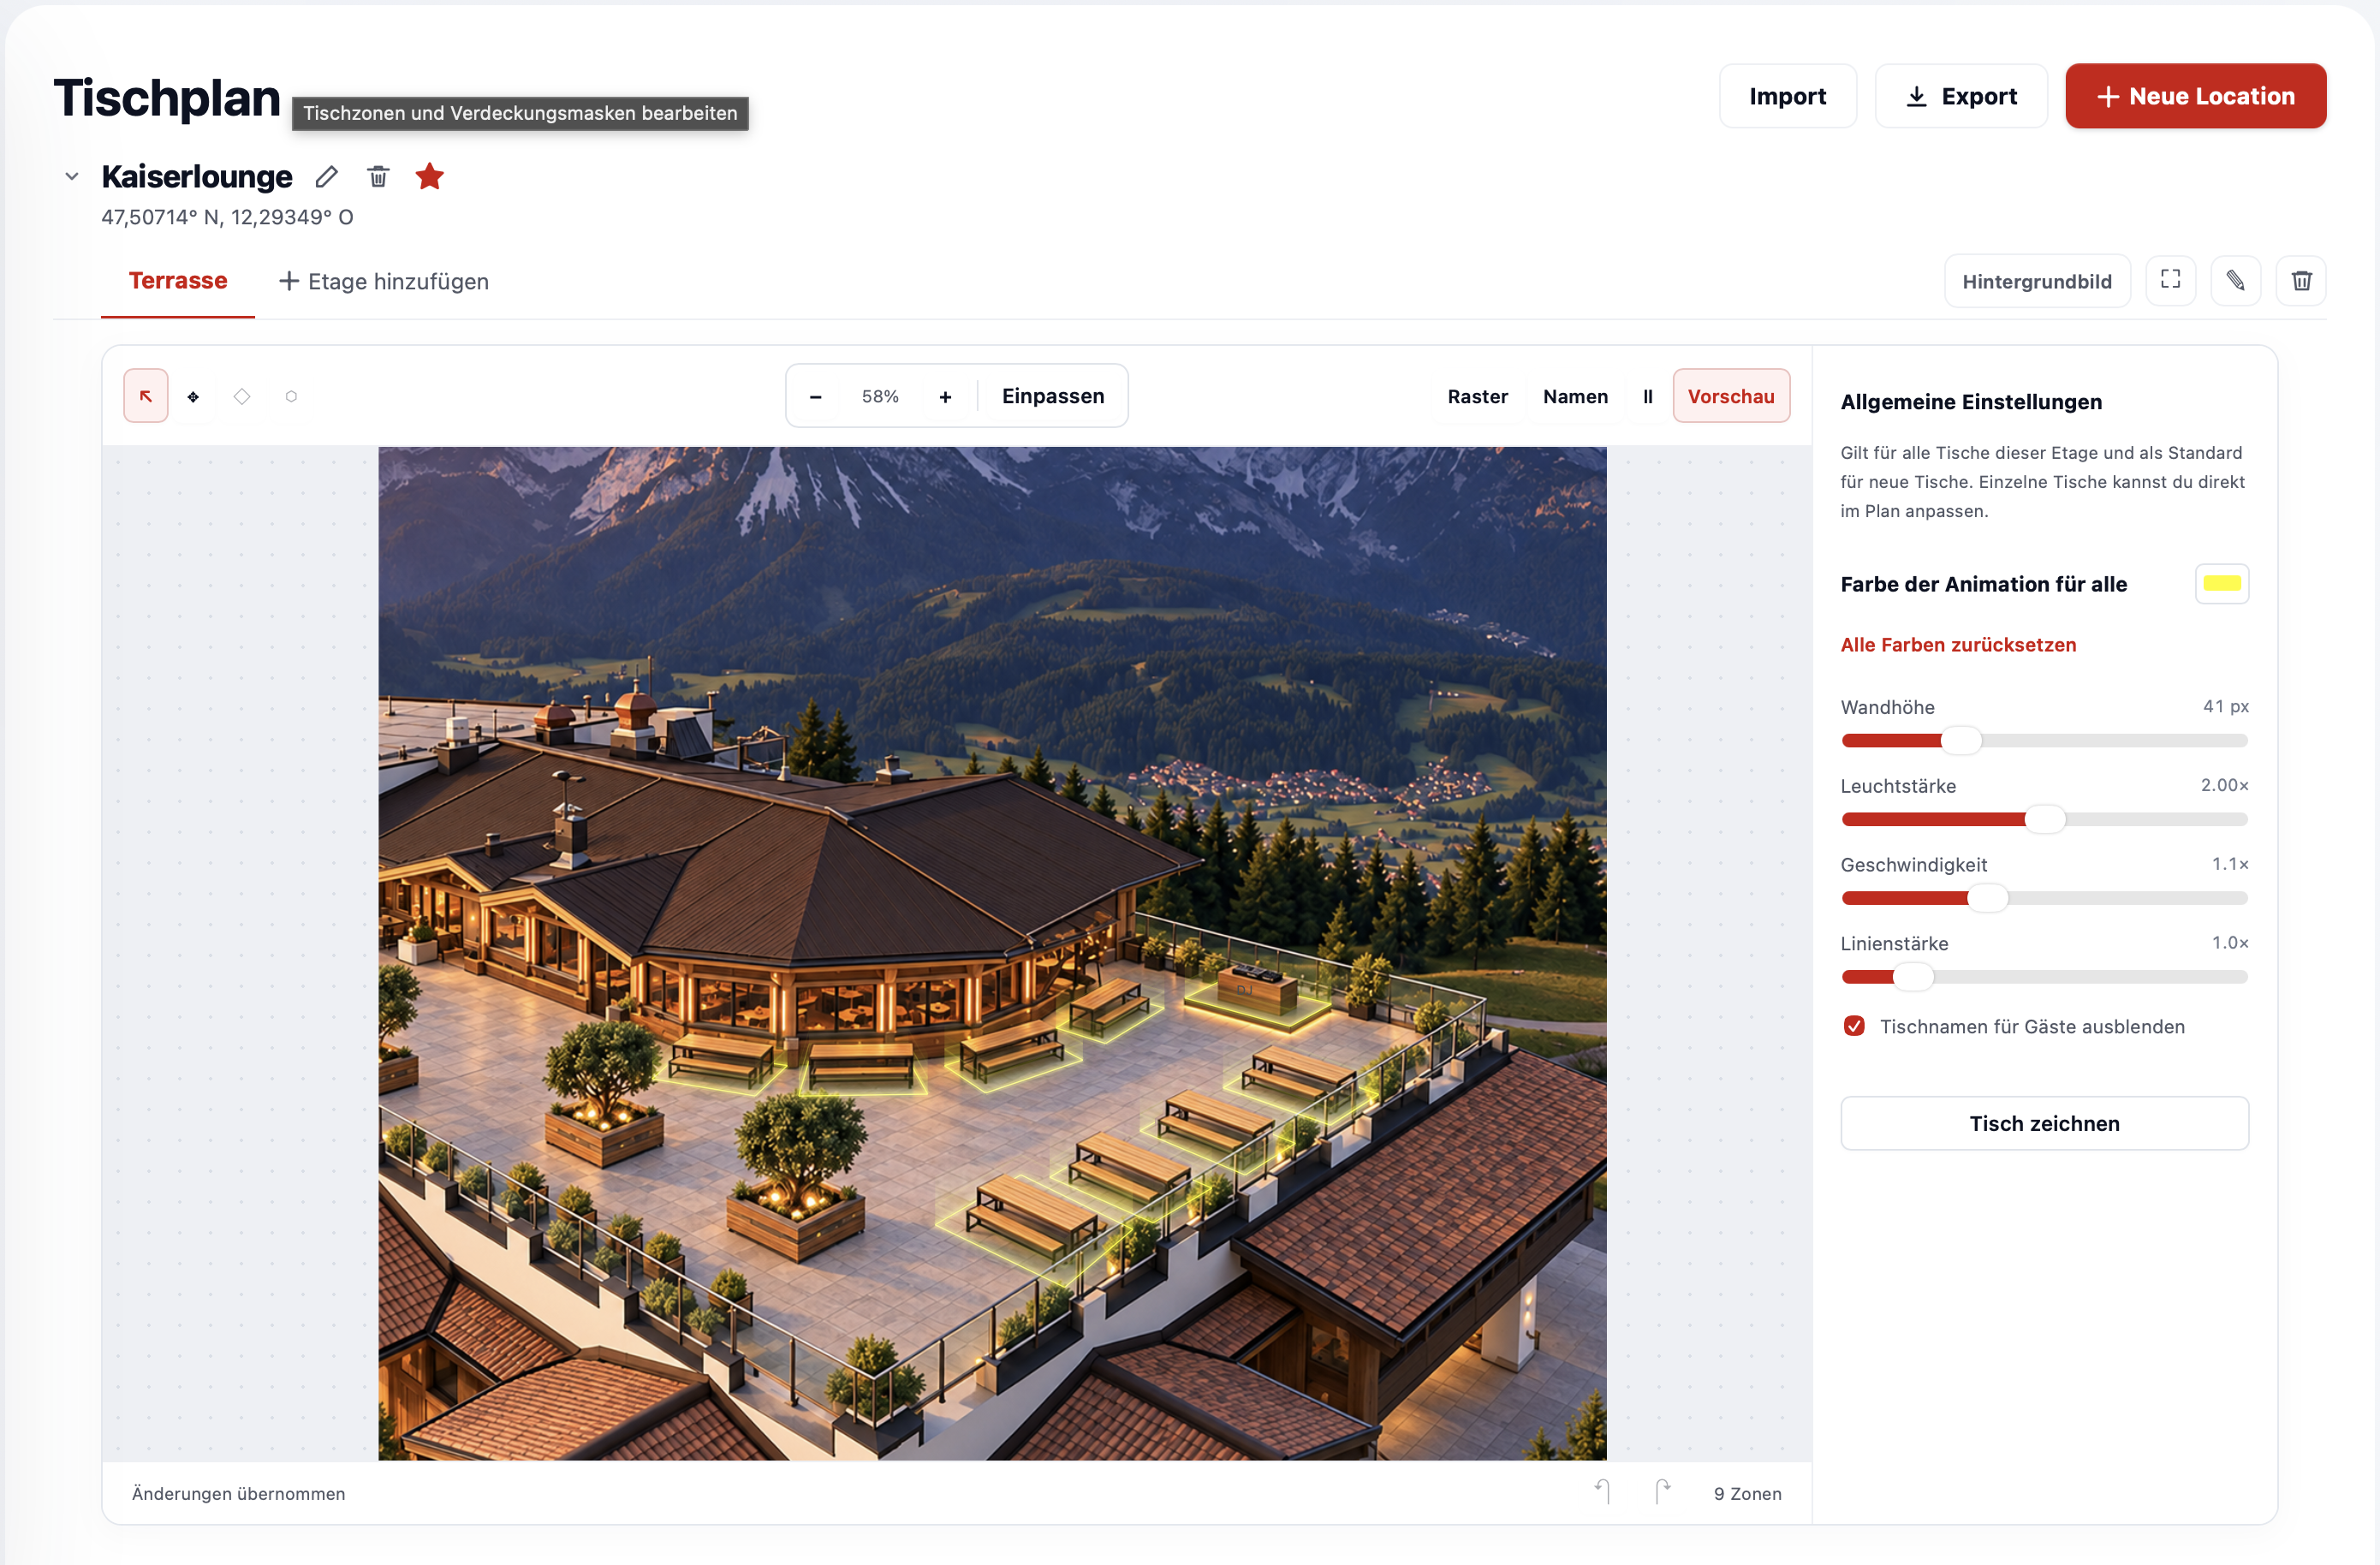Create a Neue Location

click(x=2195, y=96)
